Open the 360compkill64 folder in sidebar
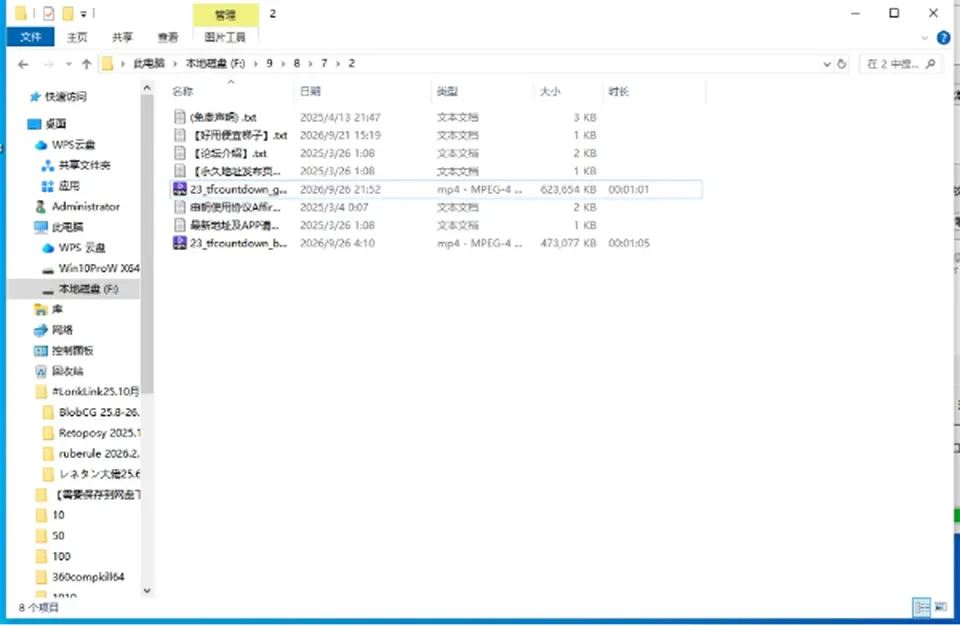The image size is (960, 626). [80, 577]
